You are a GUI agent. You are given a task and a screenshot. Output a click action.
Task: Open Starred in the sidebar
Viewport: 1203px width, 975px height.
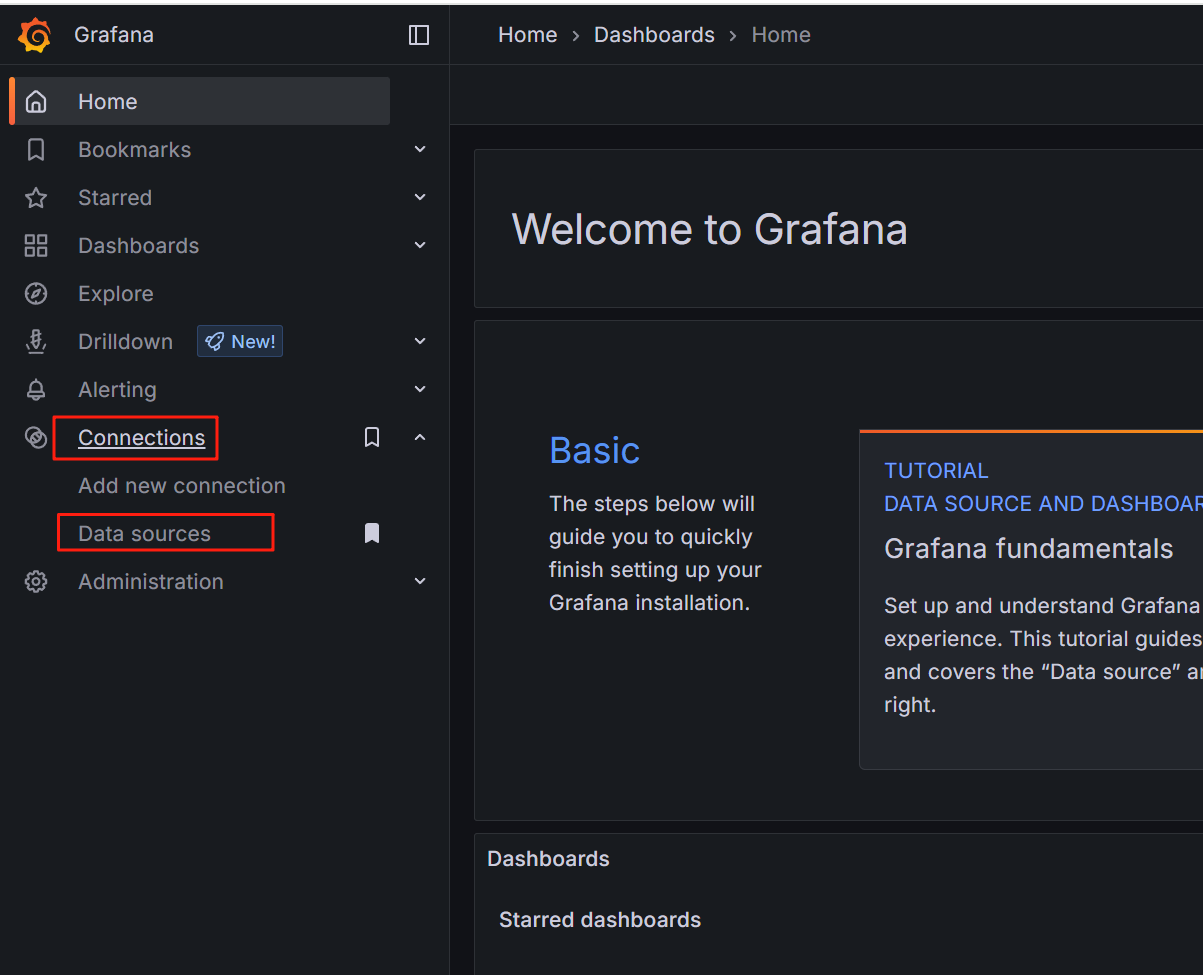pyautogui.click(x=115, y=198)
